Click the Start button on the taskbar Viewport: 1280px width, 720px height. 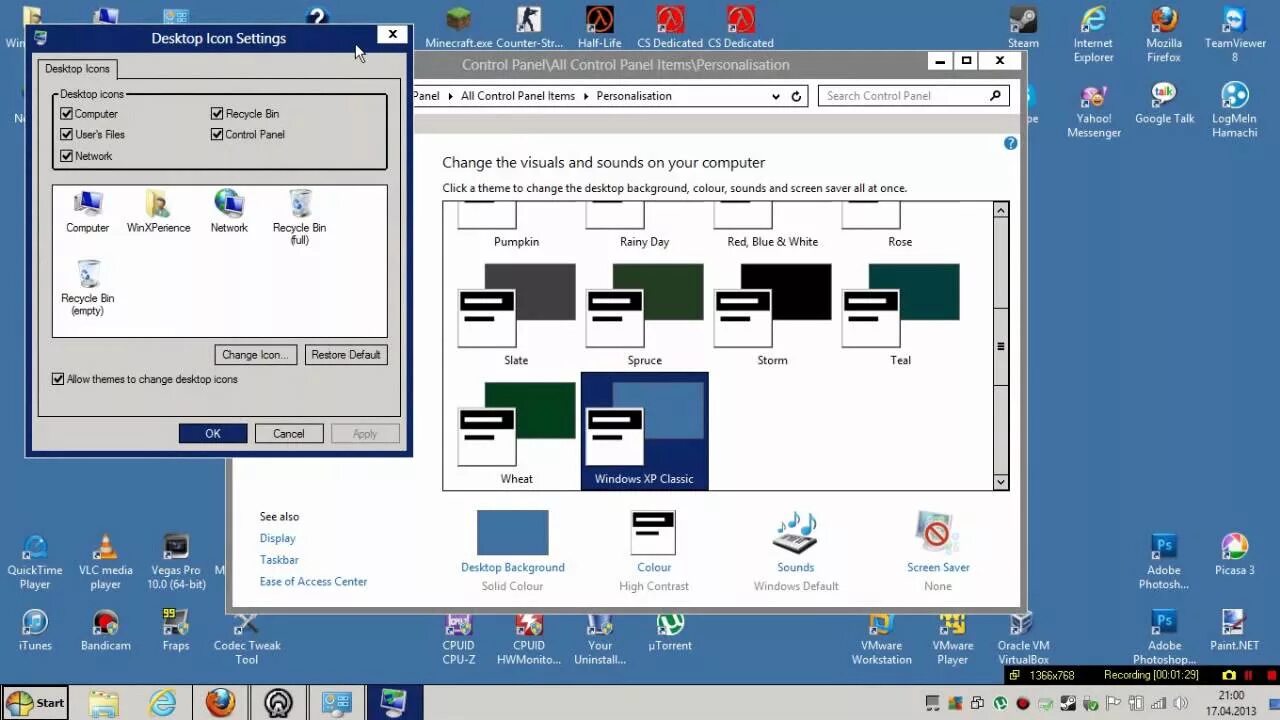(x=35, y=703)
